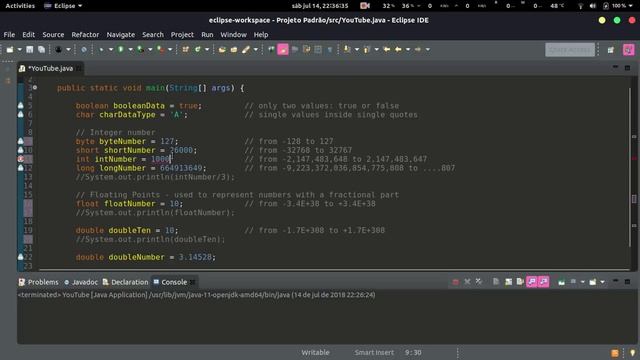
Task: Click the Next Annotation icon
Action: [347, 49]
